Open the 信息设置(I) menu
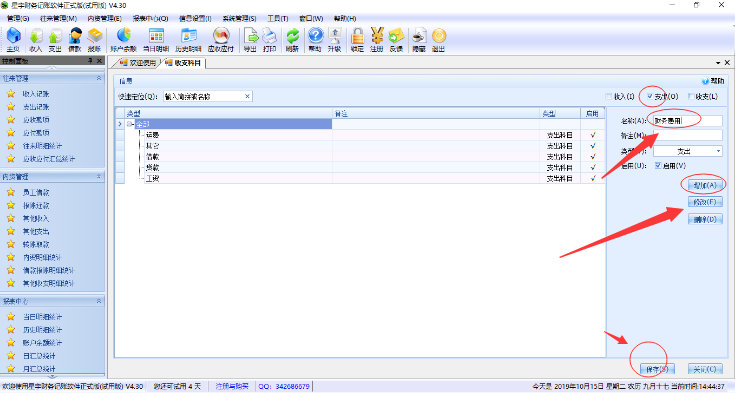This screenshot has width=738, height=393. point(195,18)
